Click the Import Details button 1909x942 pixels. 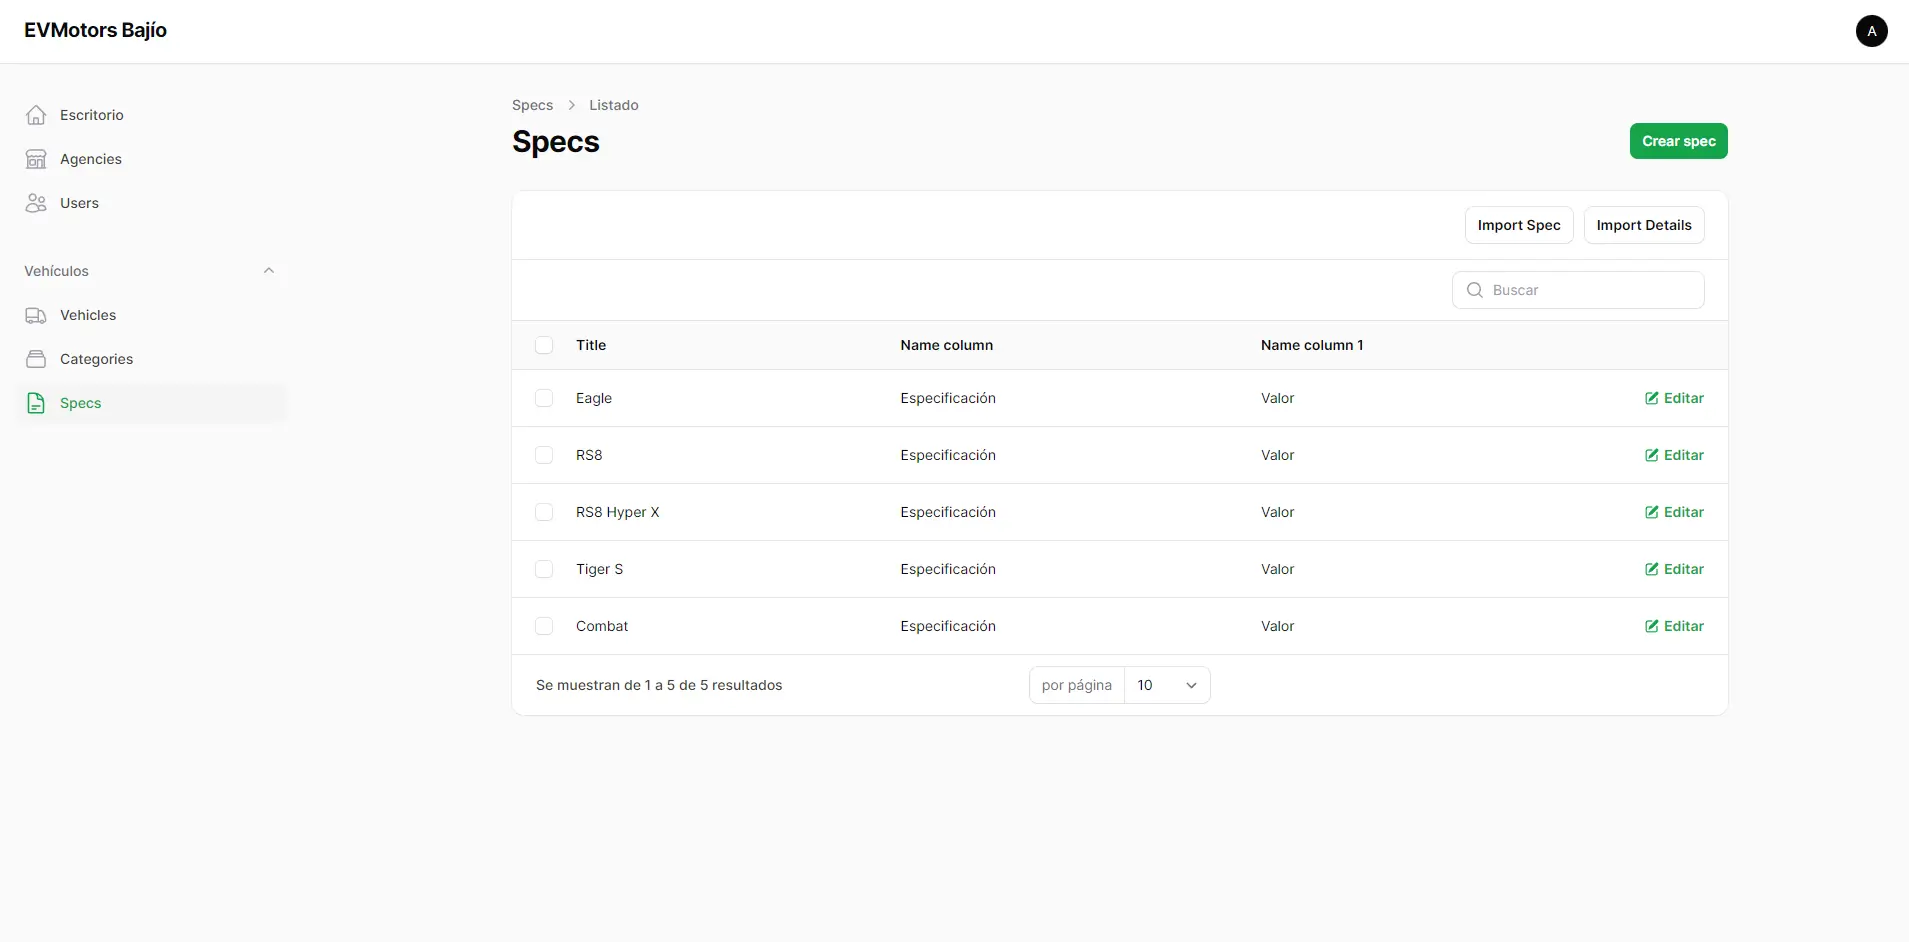click(x=1644, y=225)
